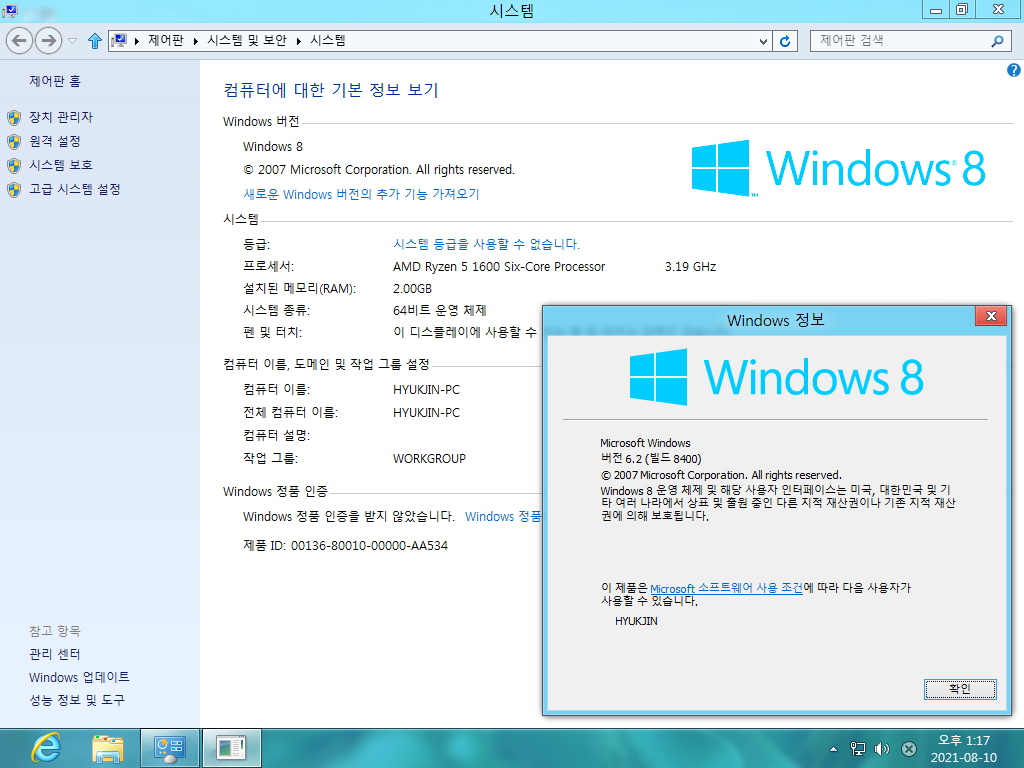Click Microsoft 소프트웨어 사용 조건 link
Viewport: 1024px width, 768px height.
(726, 588)
